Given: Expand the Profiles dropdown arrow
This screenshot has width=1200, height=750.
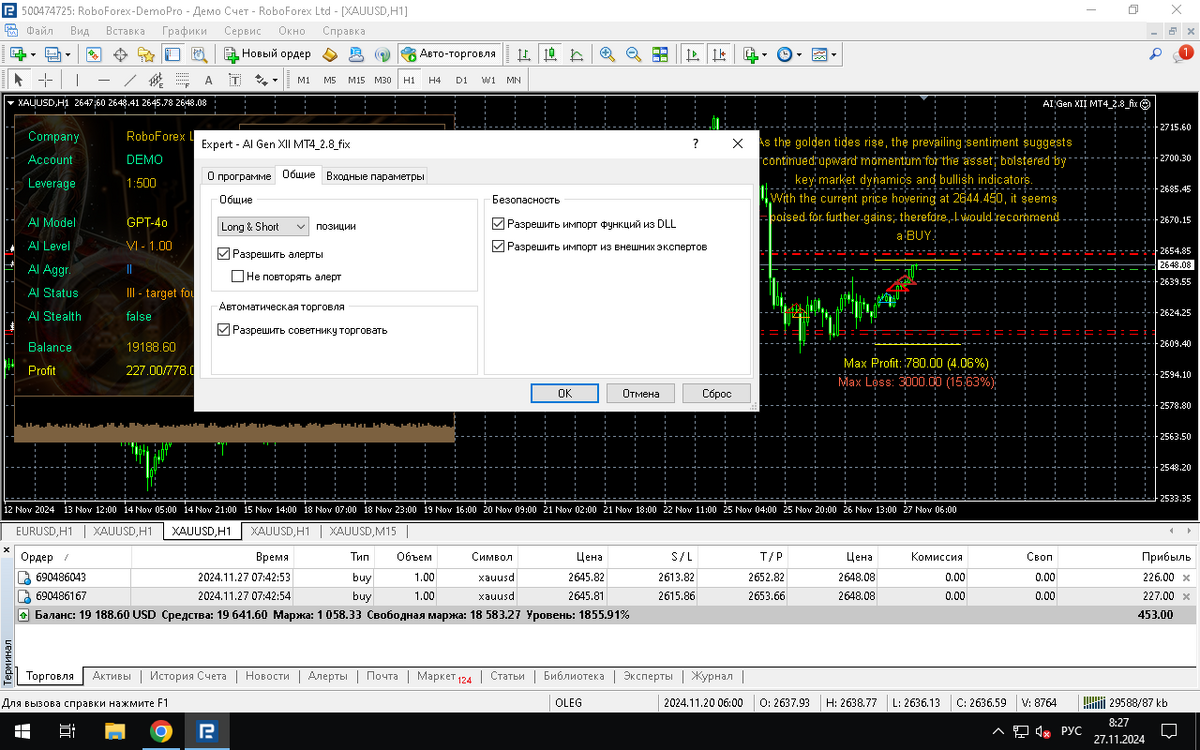Looking at the screenshot, I should pos(67,54).
